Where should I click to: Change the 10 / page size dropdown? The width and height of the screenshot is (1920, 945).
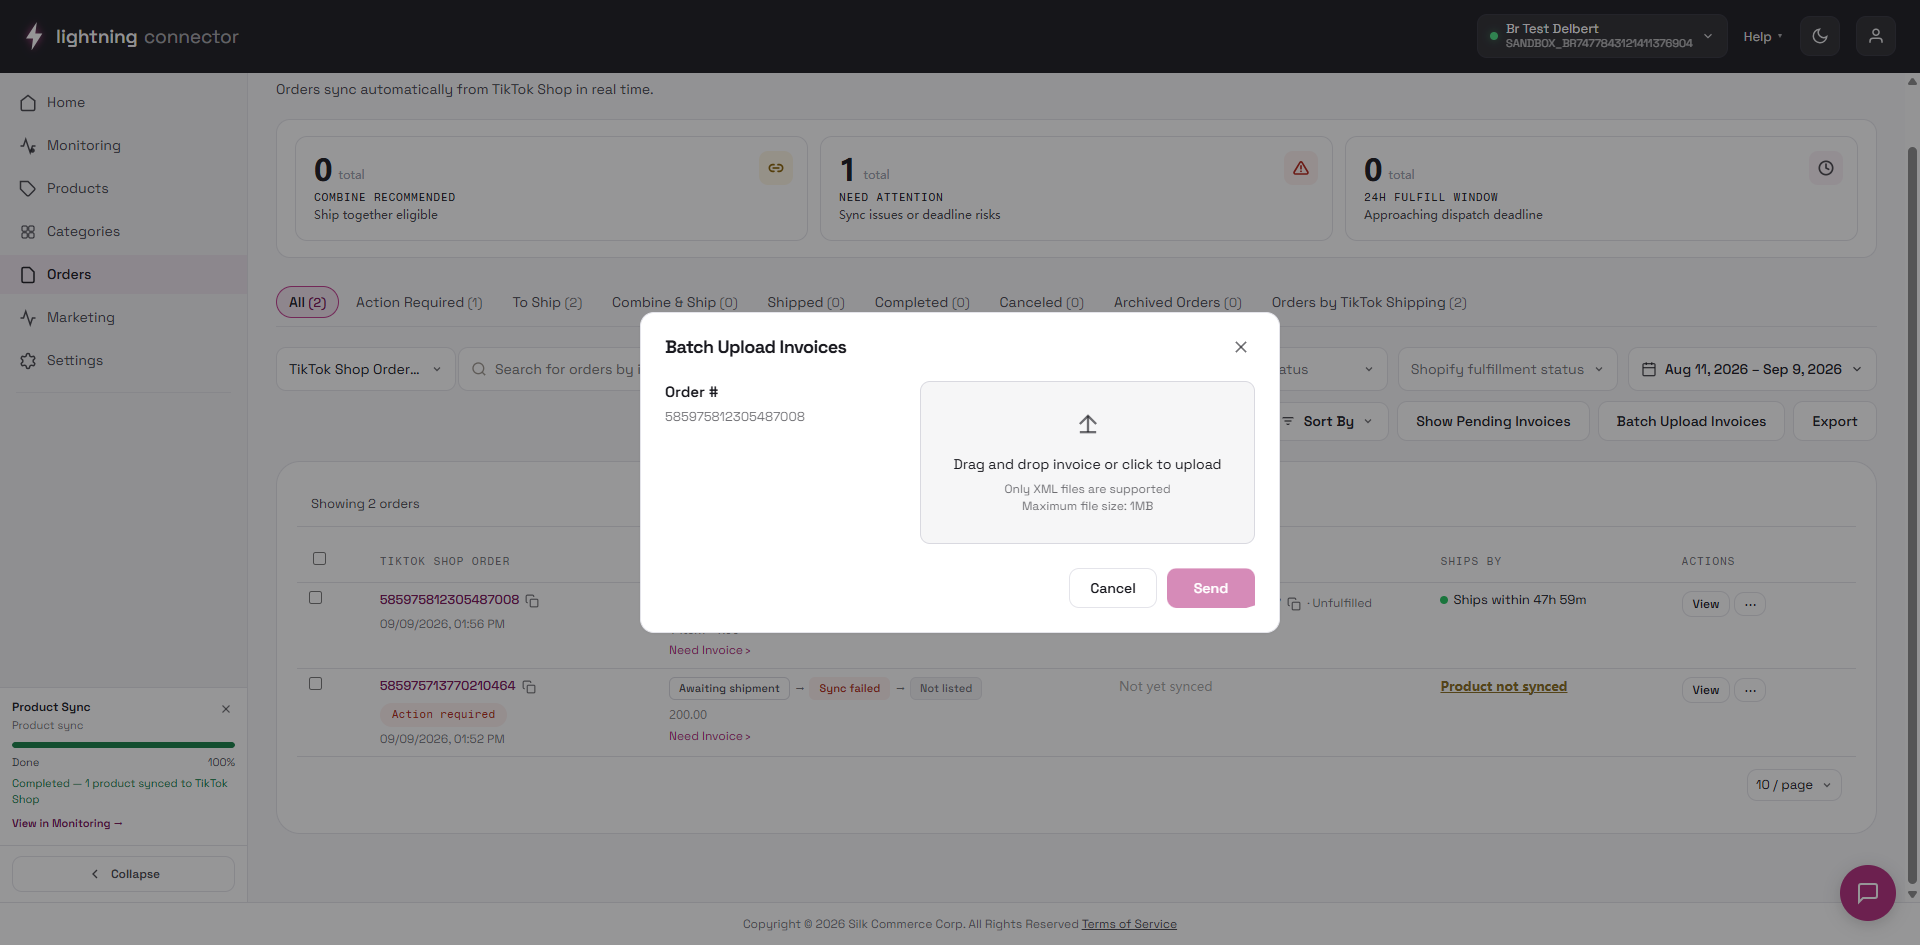point(1794,785)
